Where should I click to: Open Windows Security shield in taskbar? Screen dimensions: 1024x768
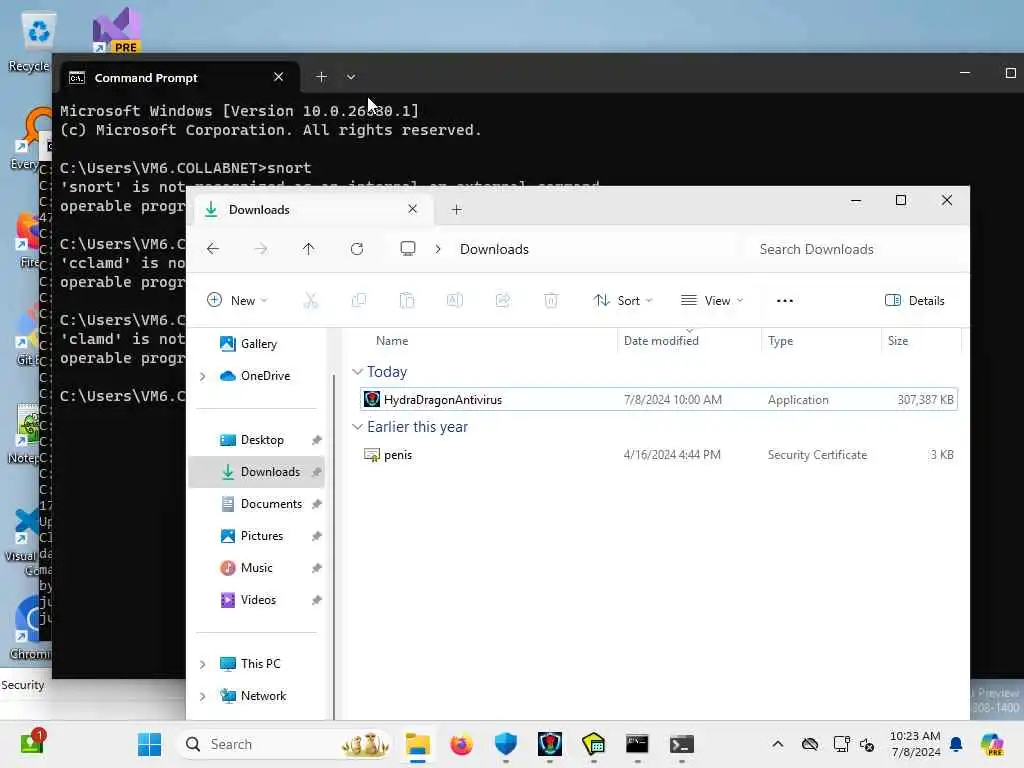tap(505, 744)
